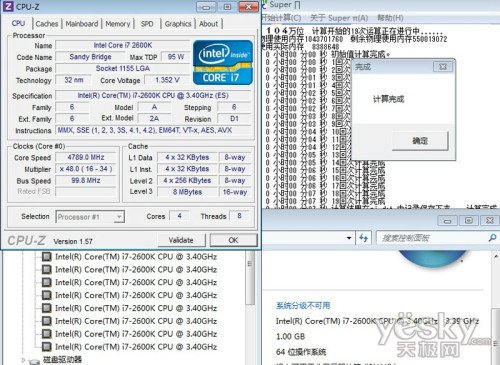
Task: Click the Threads count value 8
Action: point(239,216)
